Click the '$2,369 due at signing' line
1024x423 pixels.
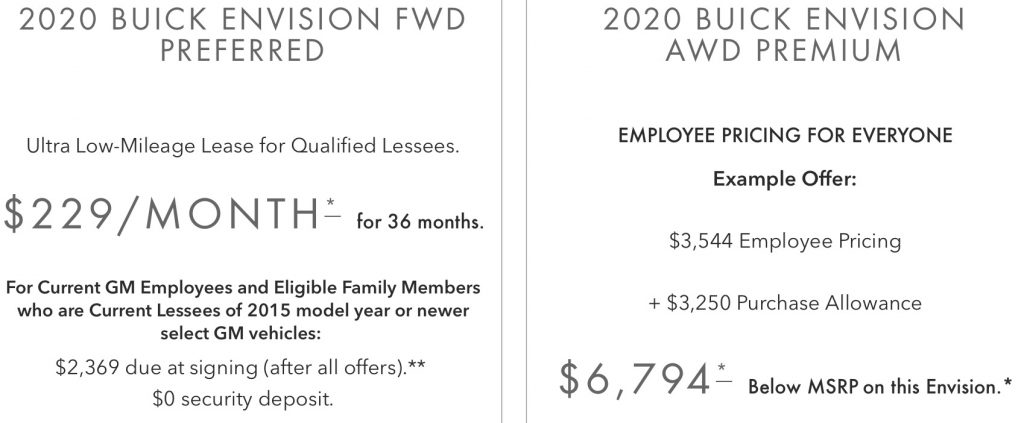click(x=241, y=368)
